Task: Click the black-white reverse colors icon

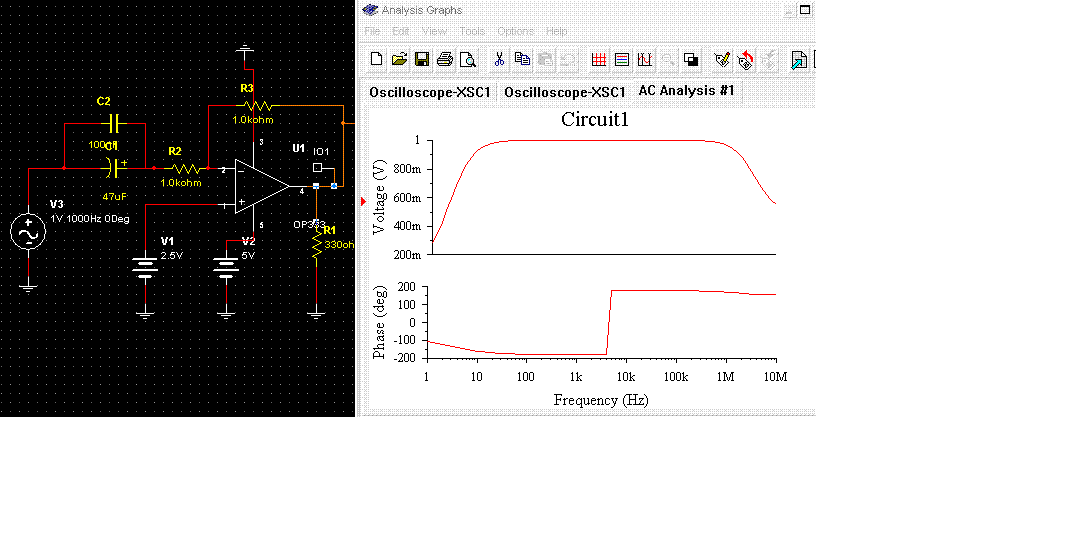Action: point(691,60)
